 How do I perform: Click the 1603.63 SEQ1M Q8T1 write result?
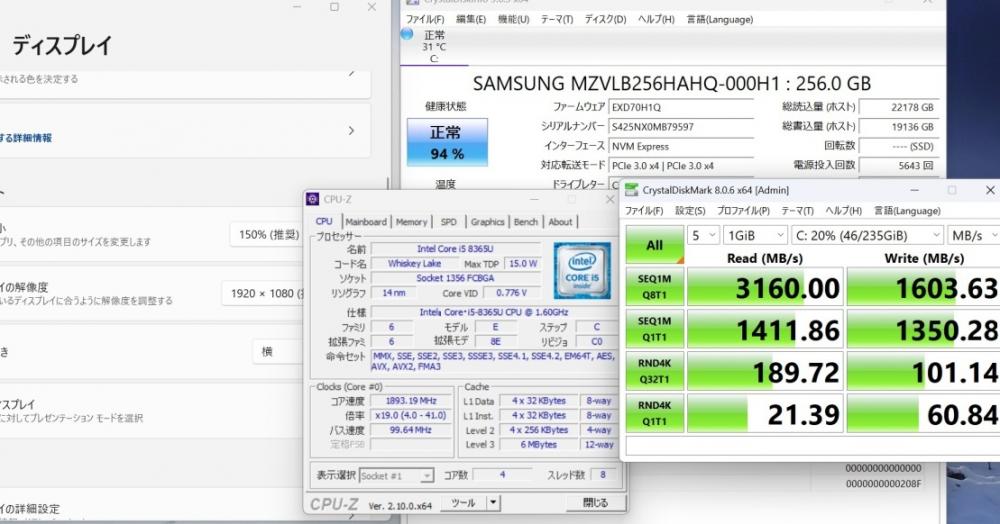(923, 287)
